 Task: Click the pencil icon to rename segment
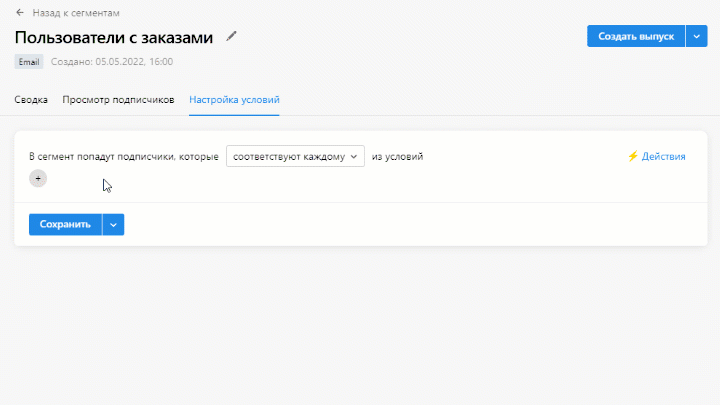[x=232, y=36]
